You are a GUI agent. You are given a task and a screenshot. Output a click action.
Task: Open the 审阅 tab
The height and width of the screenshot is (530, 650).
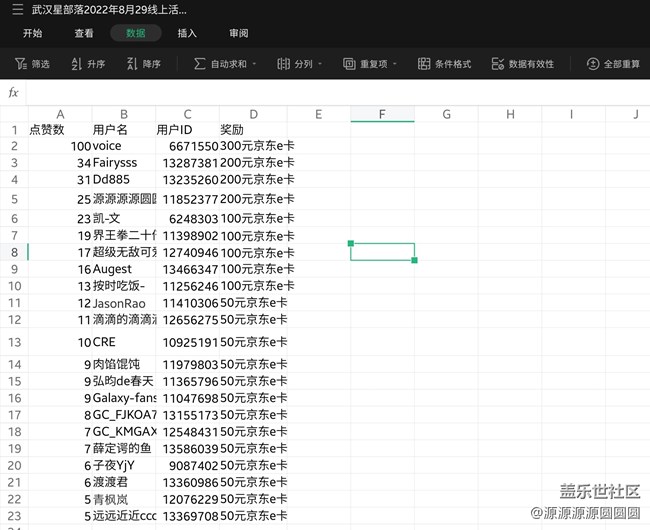pyautogui.click(x=239, y=33)
